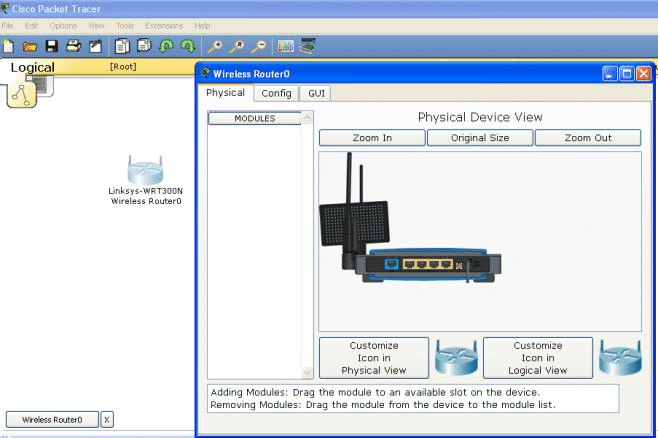This screenshot has height=438, width=658.
Task: Click the Zoom Out button in device view
Action: [588, 138]
